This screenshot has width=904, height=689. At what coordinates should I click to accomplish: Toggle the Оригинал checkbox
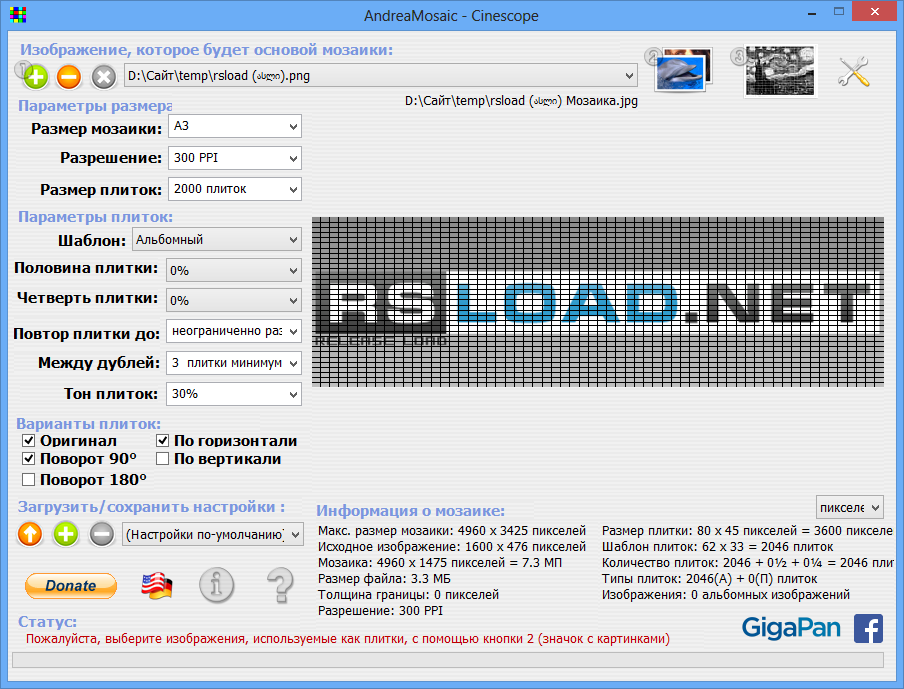click(28, 441)
